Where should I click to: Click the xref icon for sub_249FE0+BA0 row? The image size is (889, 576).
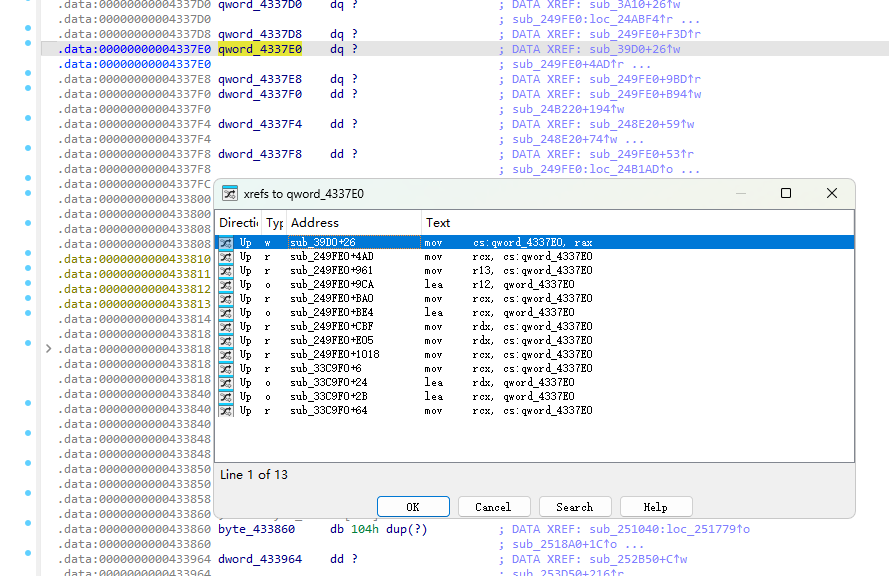click(x=226, y=299)
